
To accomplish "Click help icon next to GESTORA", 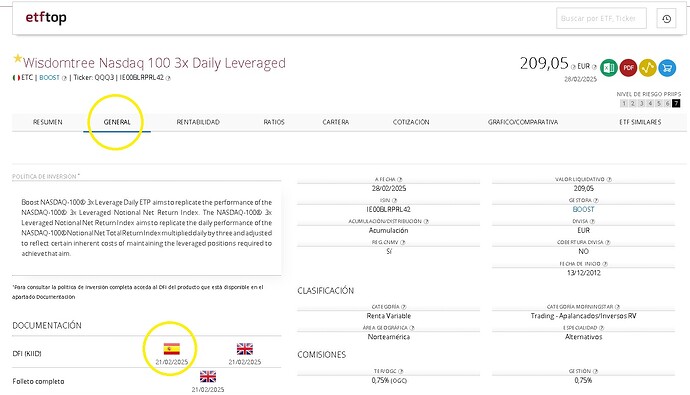I will 596,201.
